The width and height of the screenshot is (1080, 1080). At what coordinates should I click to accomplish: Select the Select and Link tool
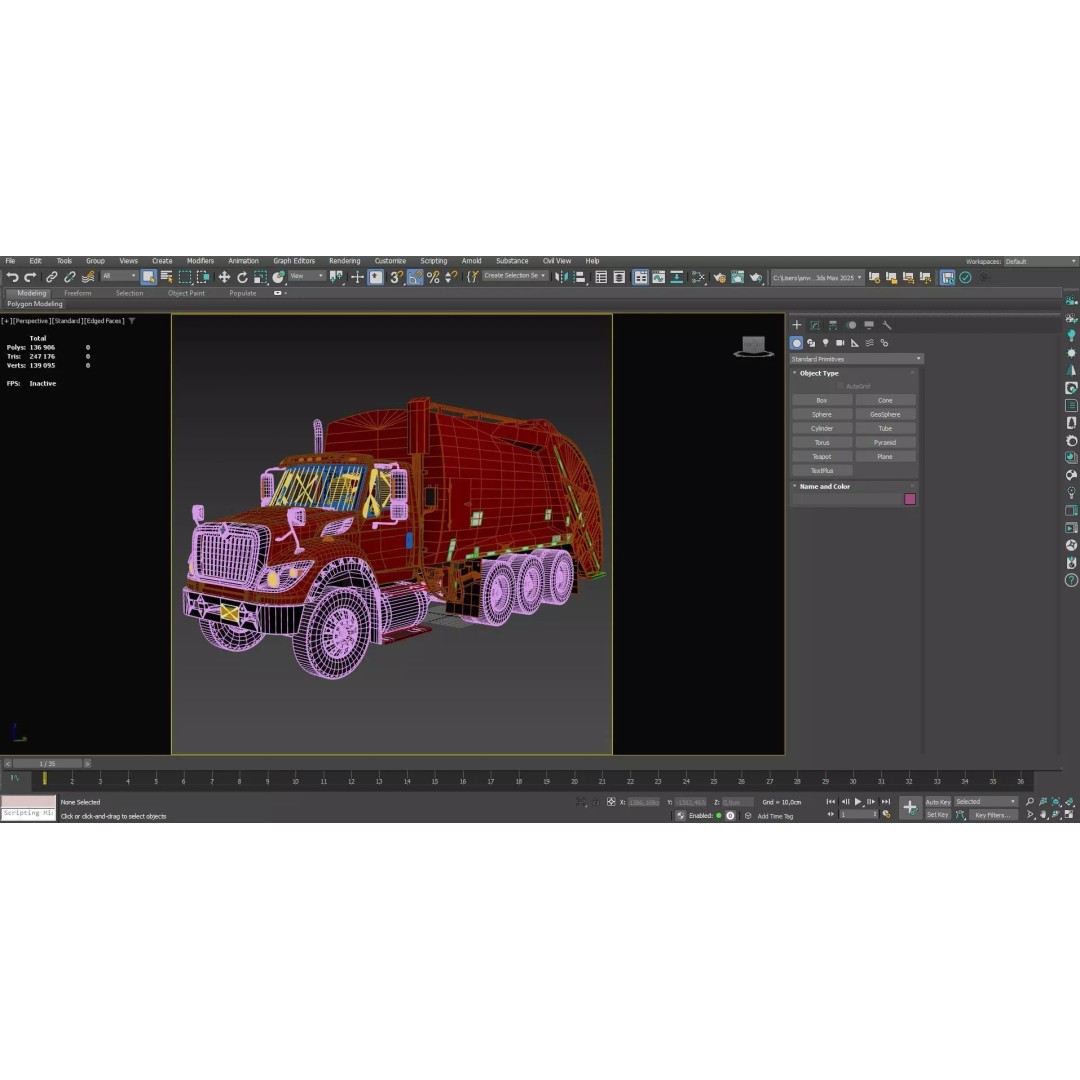52,277
